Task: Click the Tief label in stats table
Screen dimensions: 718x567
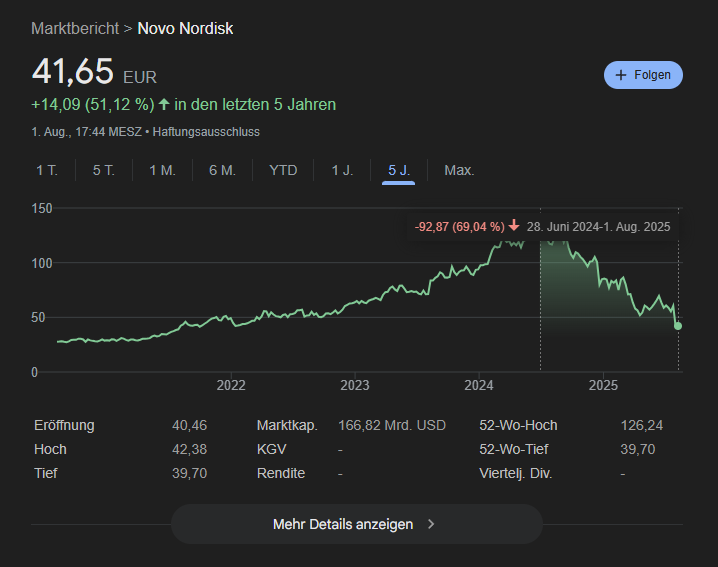Action: click(x=46, y=473)
